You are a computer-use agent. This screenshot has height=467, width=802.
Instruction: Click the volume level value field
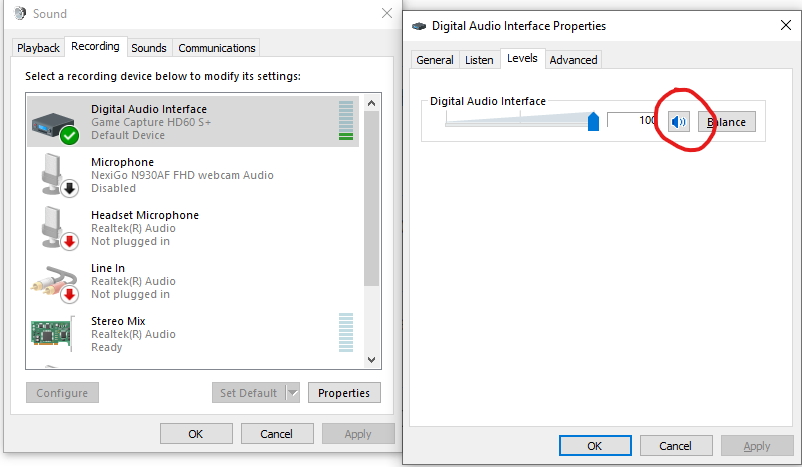pyautogui.click(x=632, y=120)
